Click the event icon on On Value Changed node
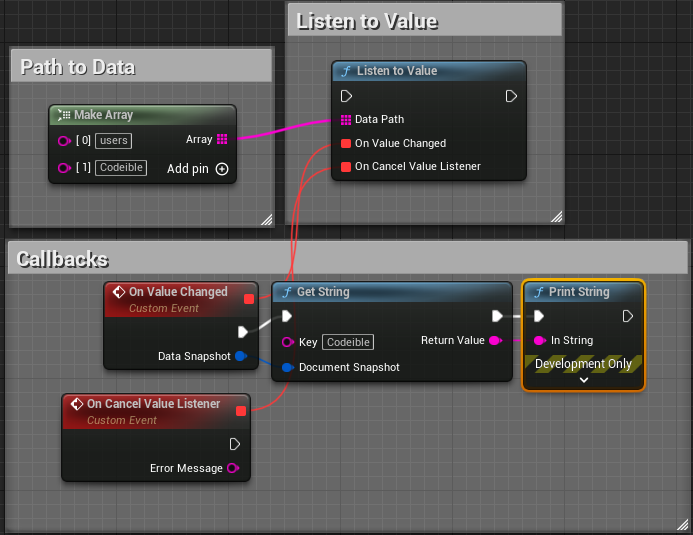The width and height of the screenshot is (693, 535). [118, 292]
